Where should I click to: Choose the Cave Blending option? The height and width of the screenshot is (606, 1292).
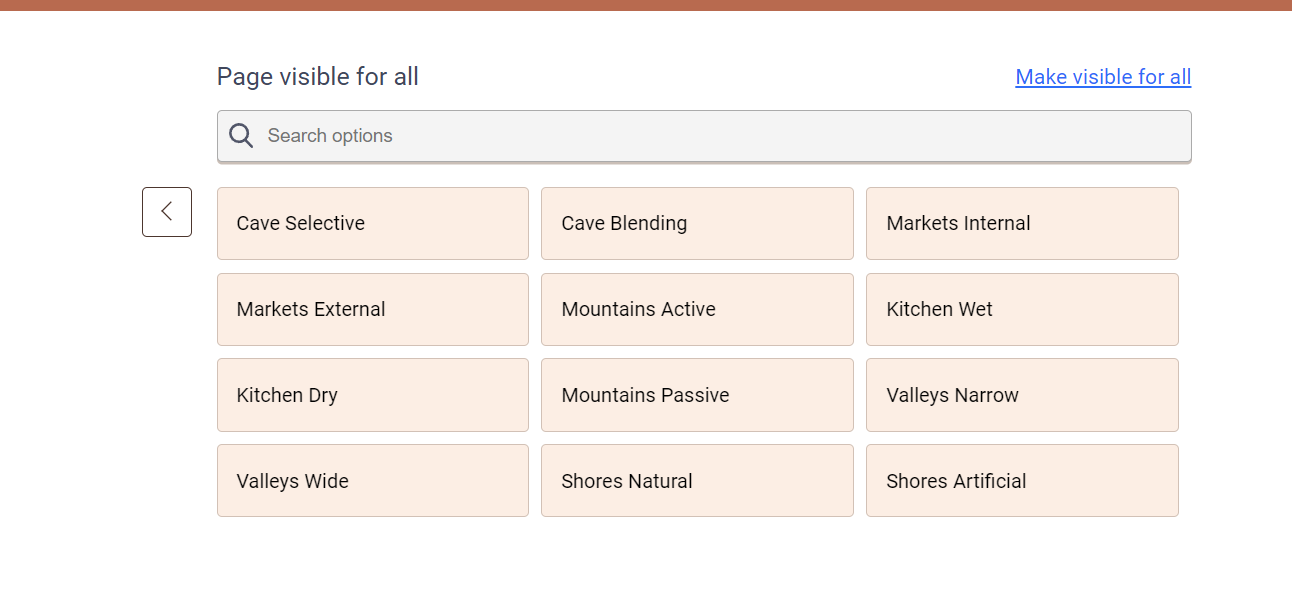[697, 223]
